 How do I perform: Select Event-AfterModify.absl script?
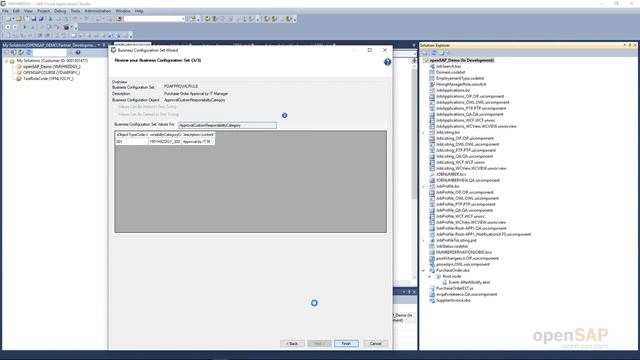[x=469, y=282]
